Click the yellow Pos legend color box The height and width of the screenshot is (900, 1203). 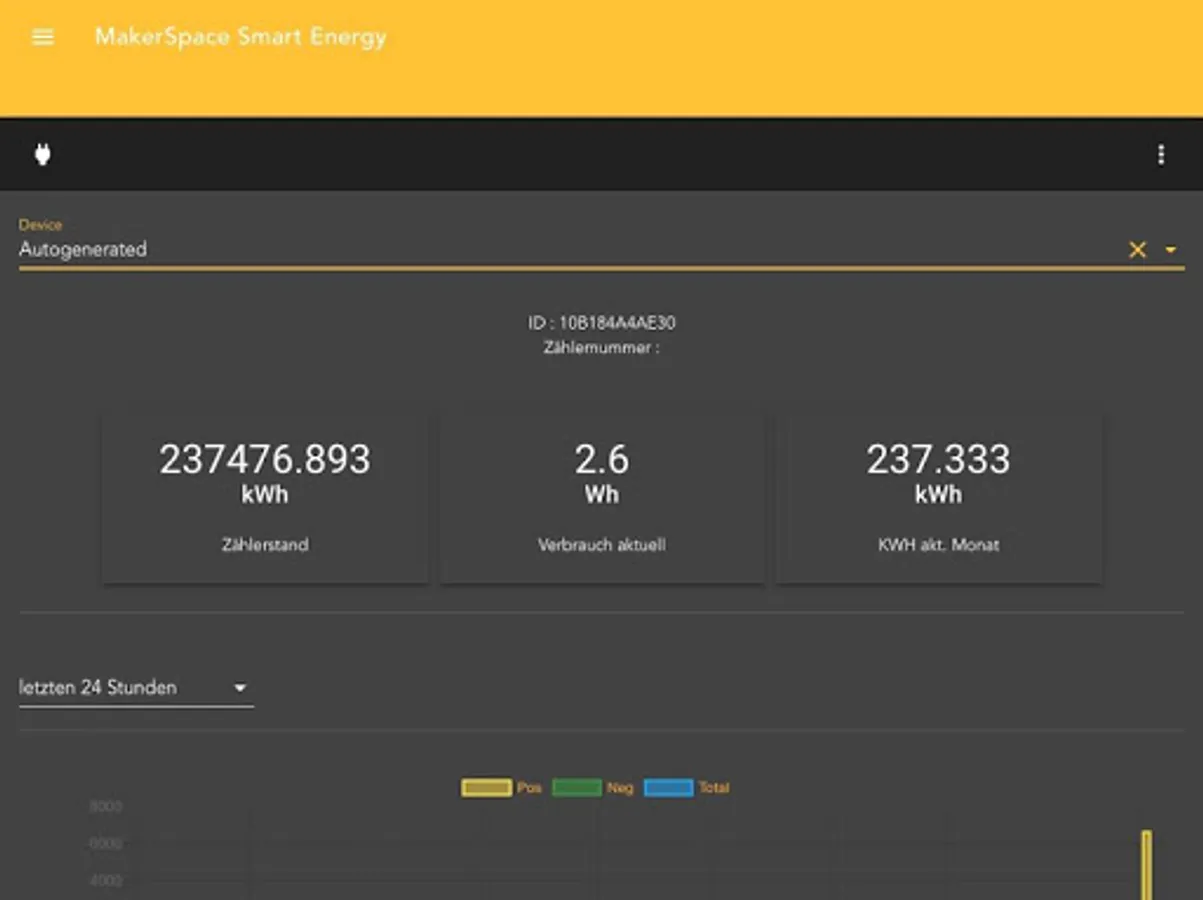click(486, 788)
